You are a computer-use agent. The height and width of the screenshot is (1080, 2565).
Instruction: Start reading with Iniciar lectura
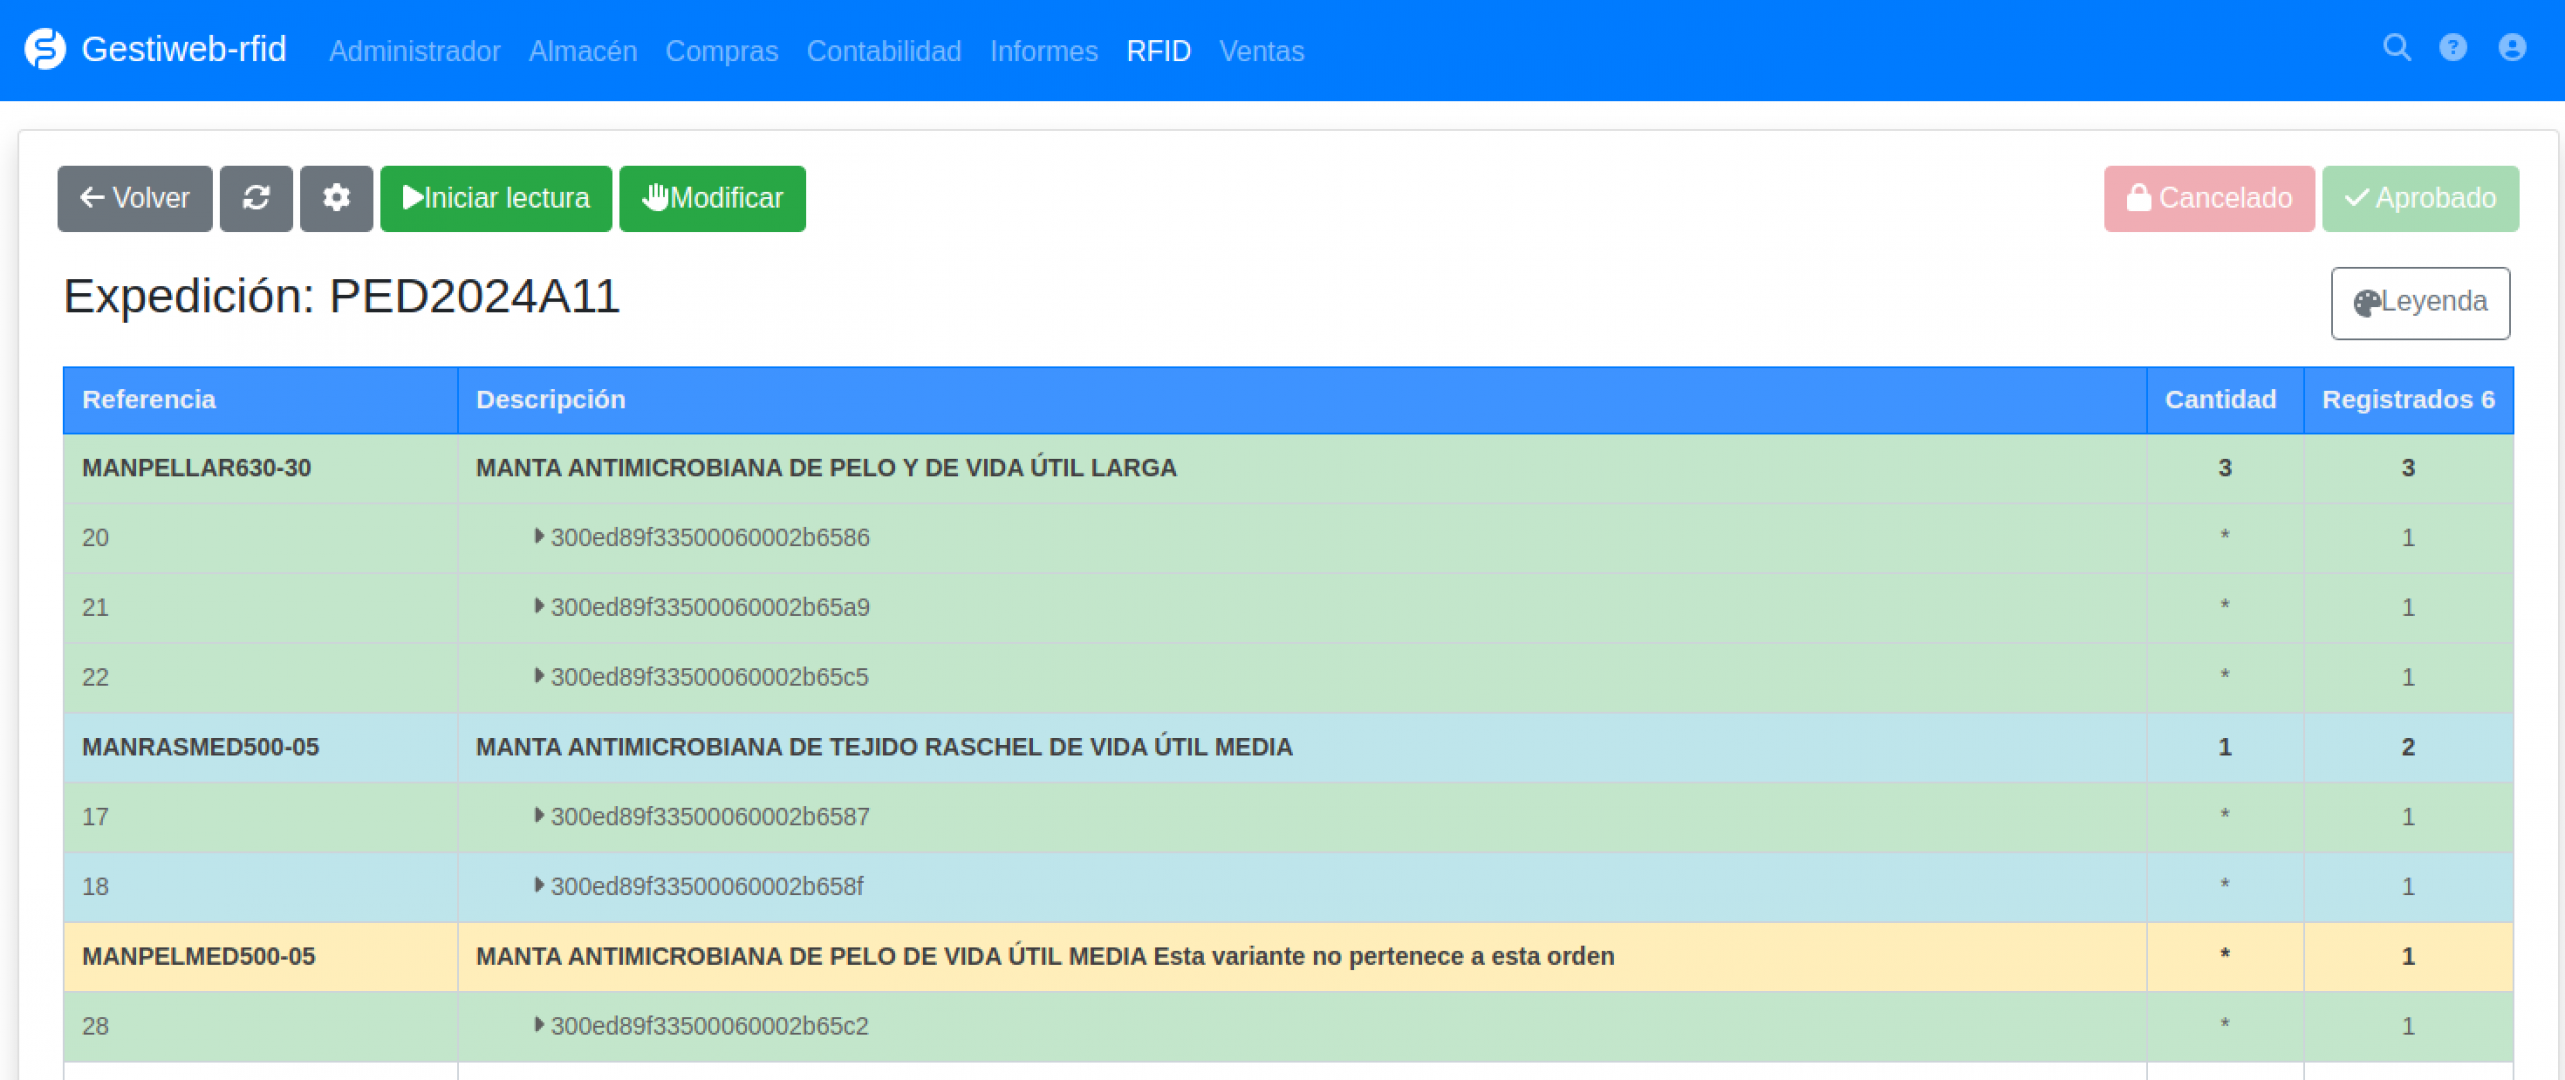[x=496, y=198]
